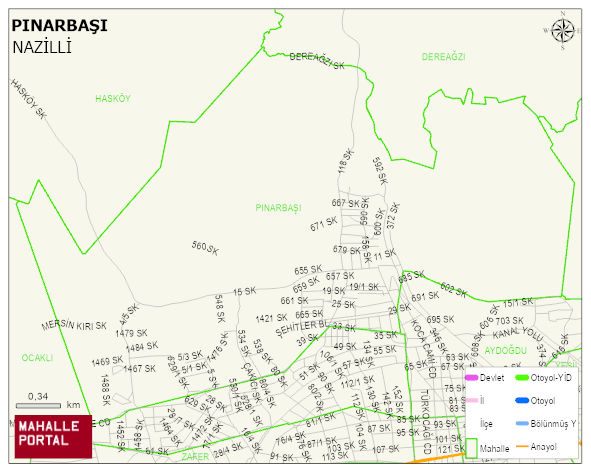Click the ŞEHİTLER BL boulevard label
The width and height of the screenshot is (591, 472).
pos(303,328)
